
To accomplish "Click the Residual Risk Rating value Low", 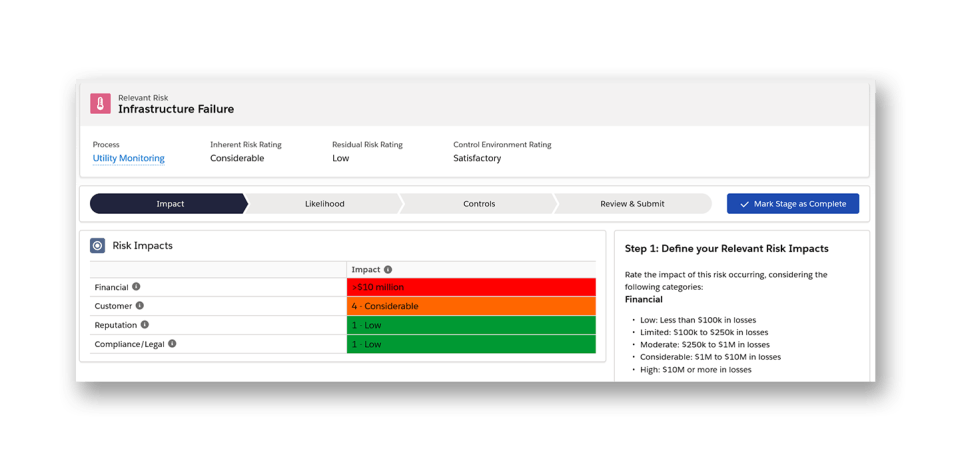I will [x=340, y=158].
